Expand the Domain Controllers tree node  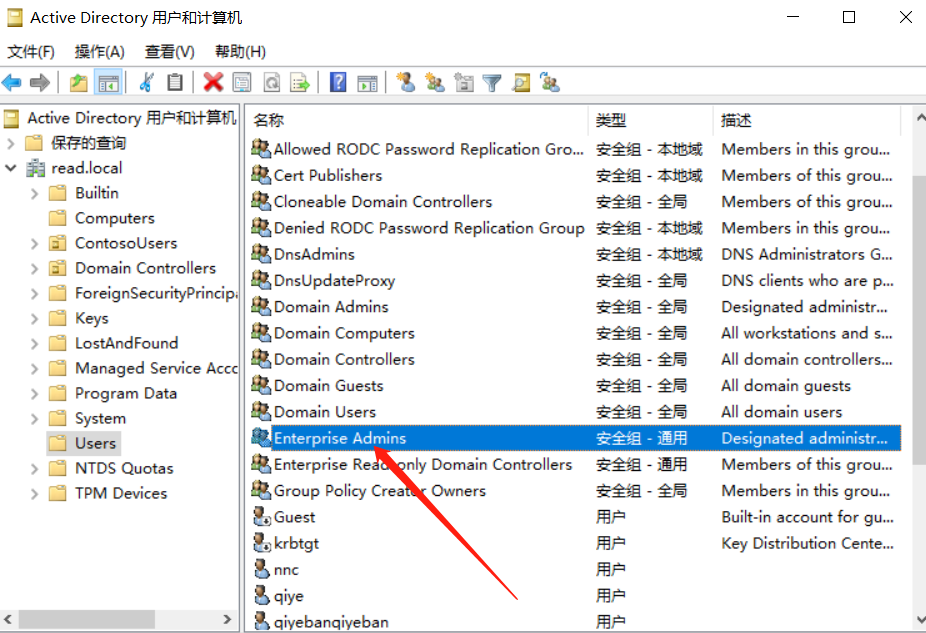[x=34, y=269]
